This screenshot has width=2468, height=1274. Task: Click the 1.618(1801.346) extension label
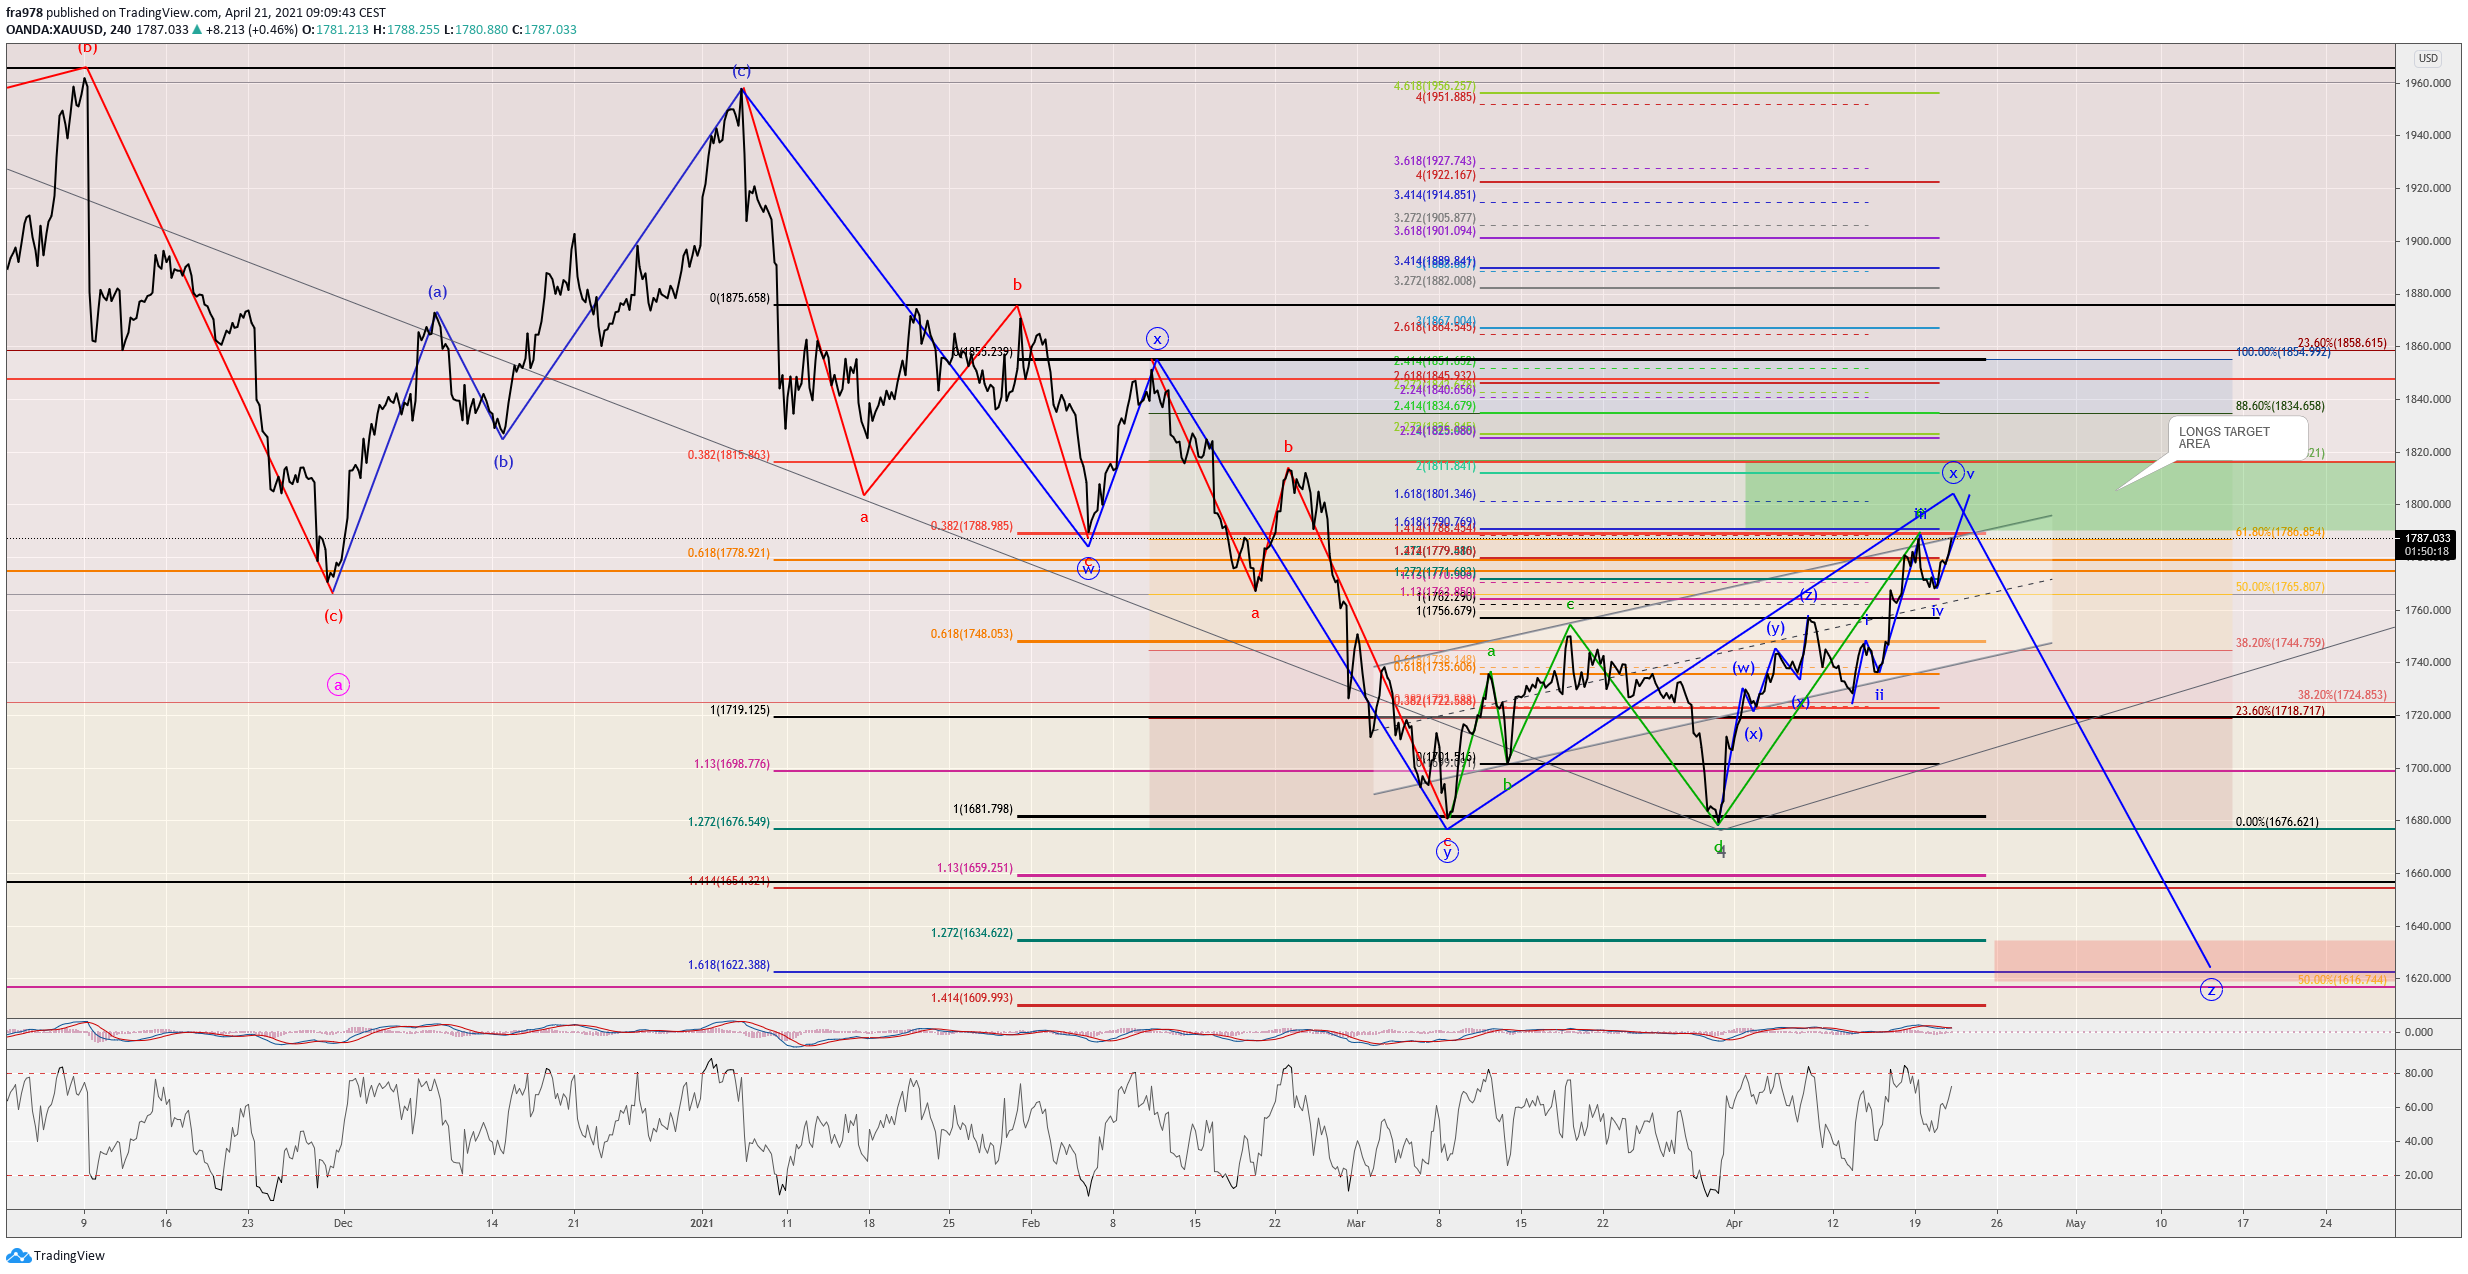(x=1435, y=494)
